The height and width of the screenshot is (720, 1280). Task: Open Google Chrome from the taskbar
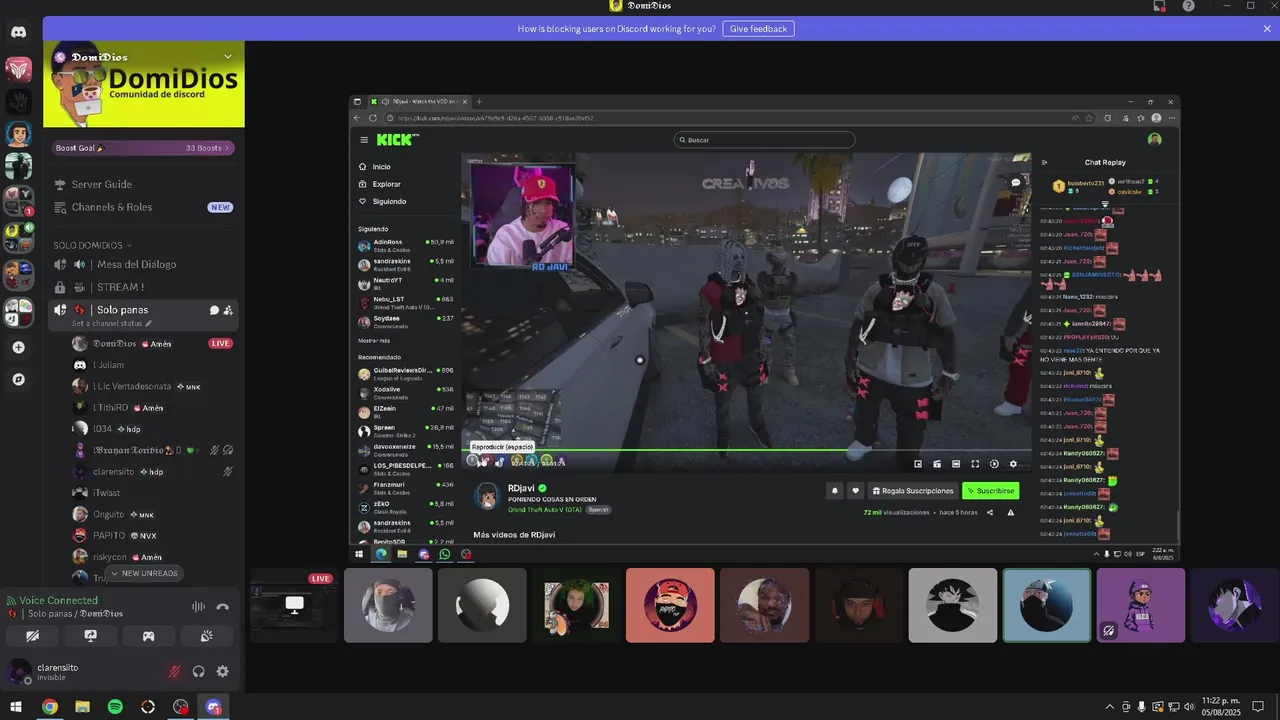pos(49,707)
